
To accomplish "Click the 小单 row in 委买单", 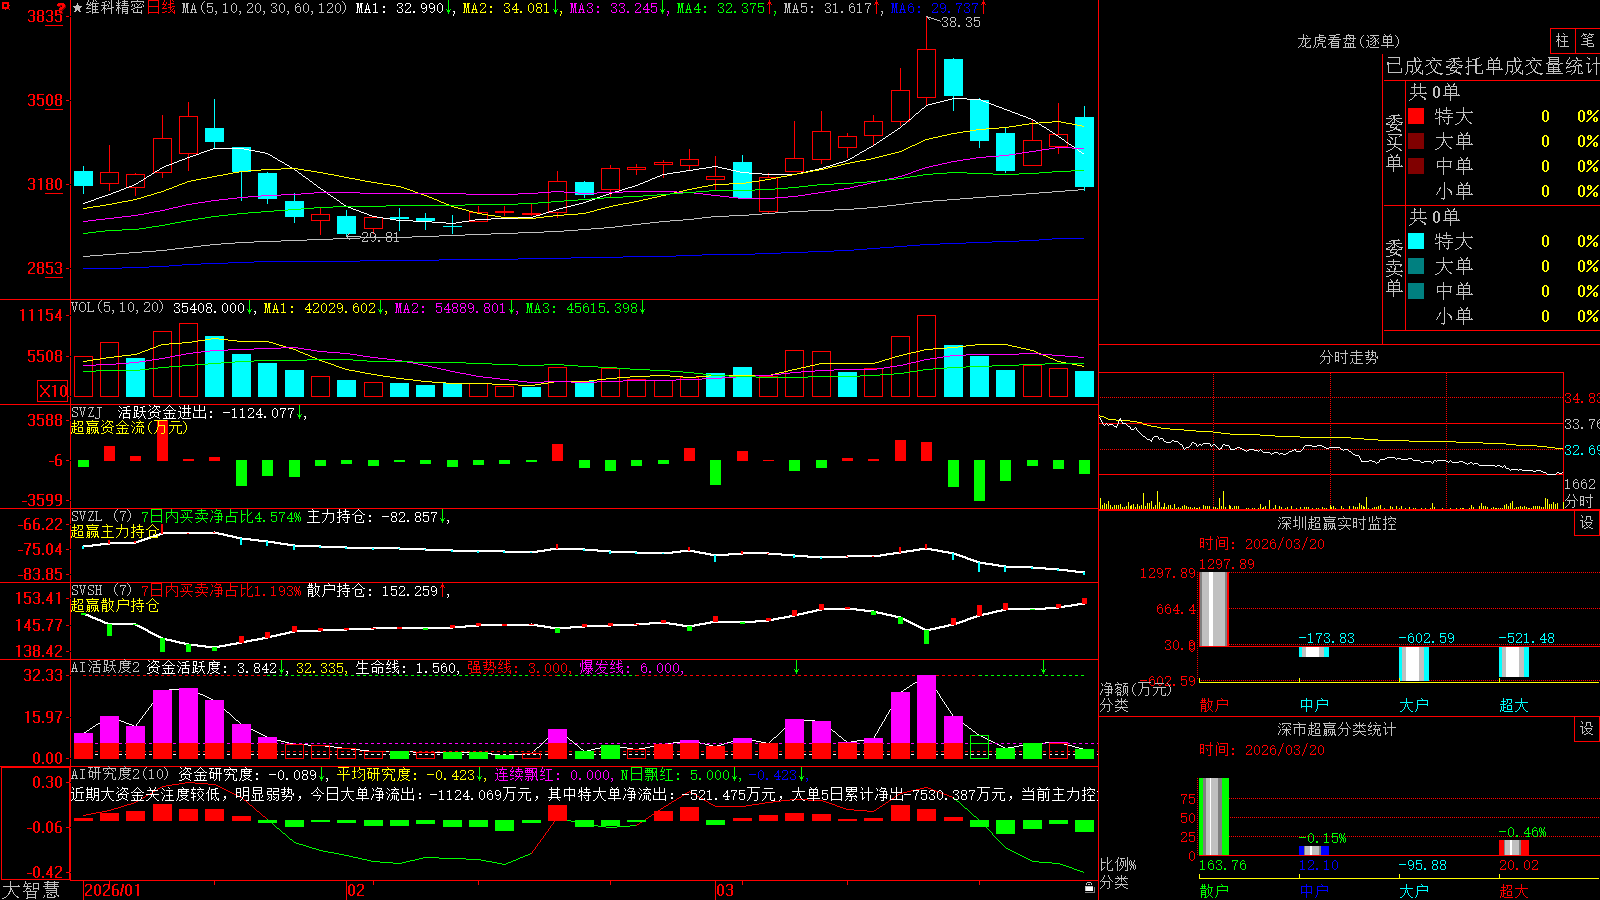I will (x=1503, y=191).
